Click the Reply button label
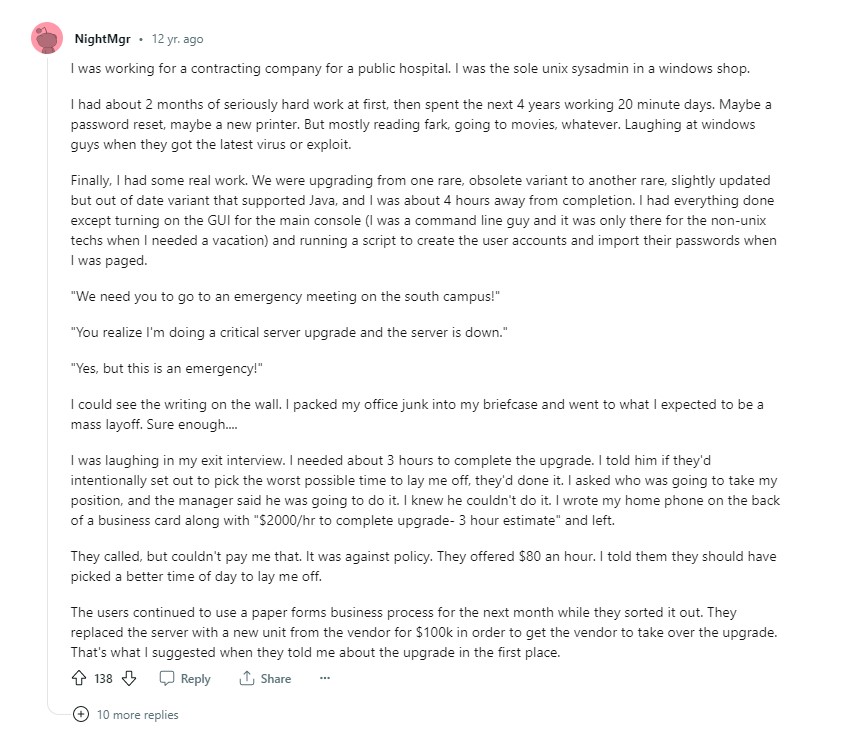The height and width of the screenshot is (730, 842). point(195,679)
